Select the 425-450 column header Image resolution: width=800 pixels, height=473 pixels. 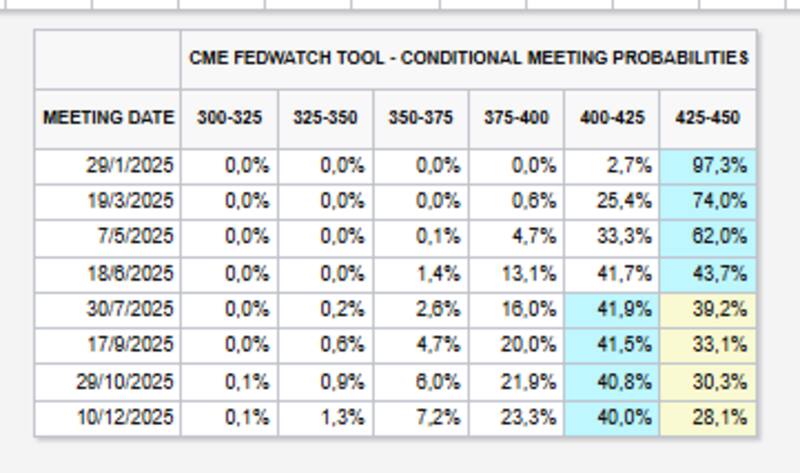point(707,118)
